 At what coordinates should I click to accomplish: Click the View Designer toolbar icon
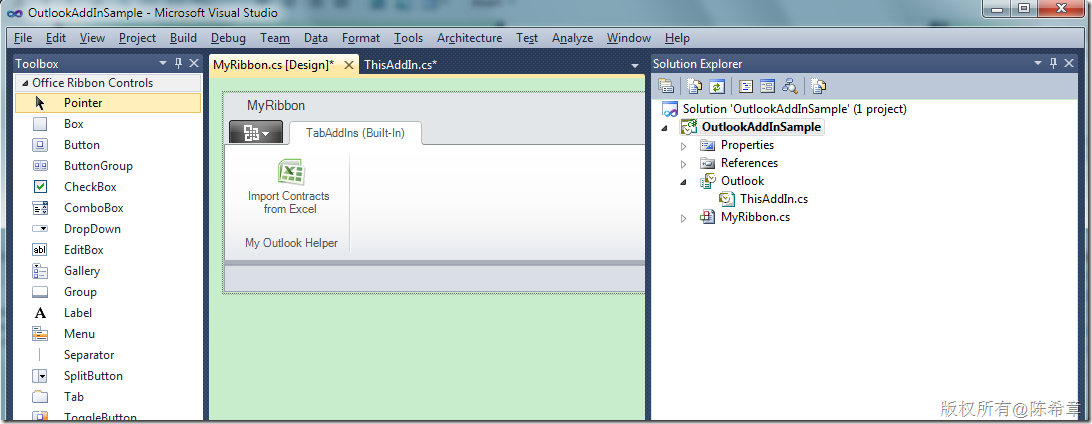[x=767, y=86]
